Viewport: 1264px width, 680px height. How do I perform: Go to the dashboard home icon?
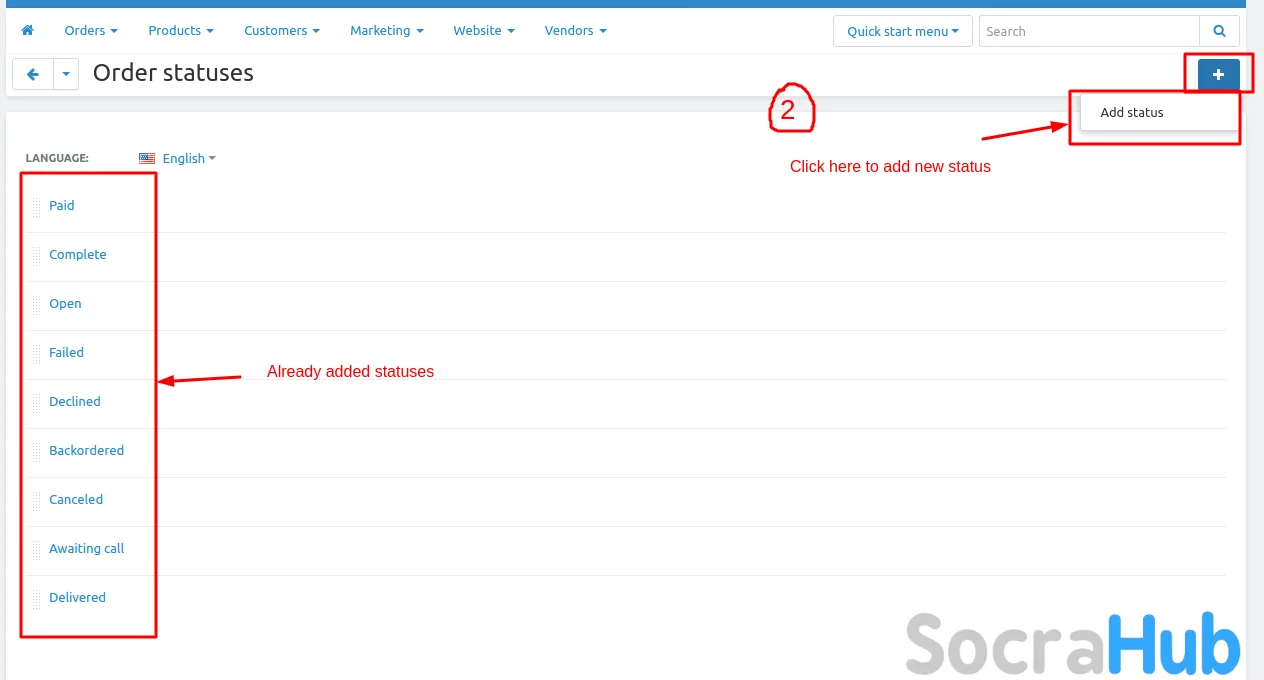point(28,31)
